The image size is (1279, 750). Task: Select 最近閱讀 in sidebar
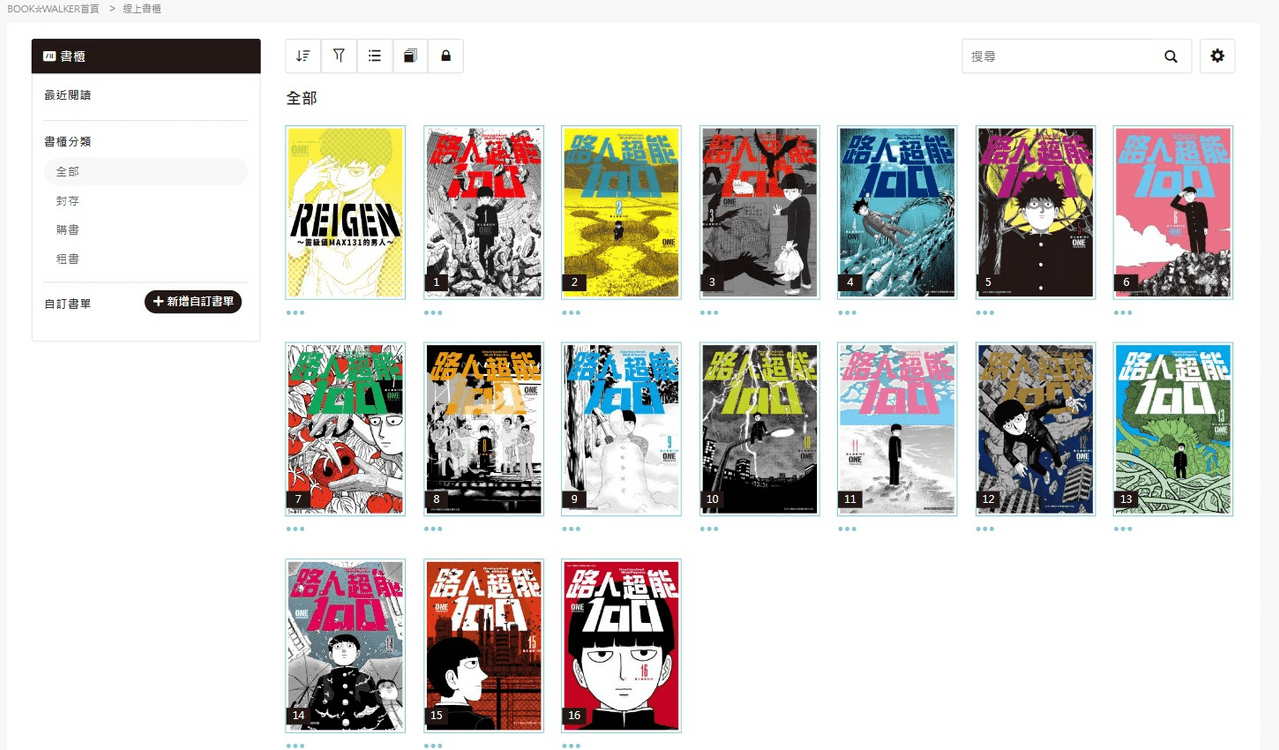(x=68, y=96)
